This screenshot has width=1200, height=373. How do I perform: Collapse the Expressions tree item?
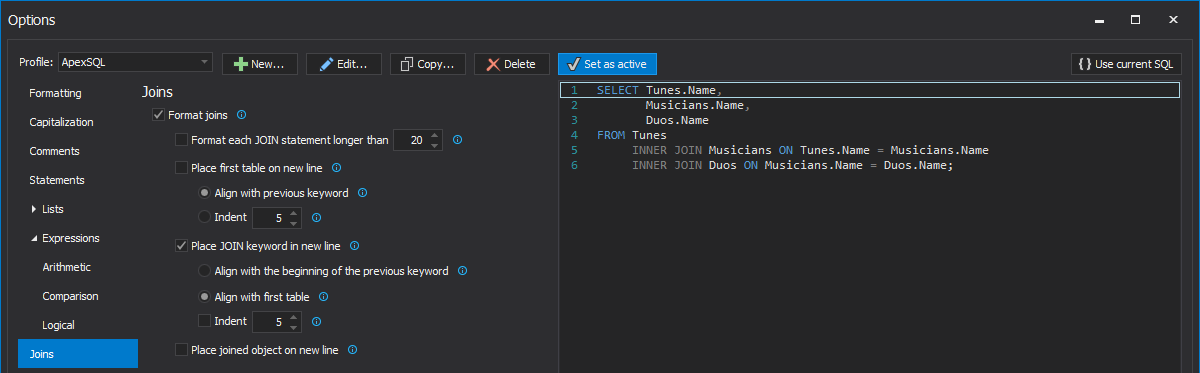[34, 238]
